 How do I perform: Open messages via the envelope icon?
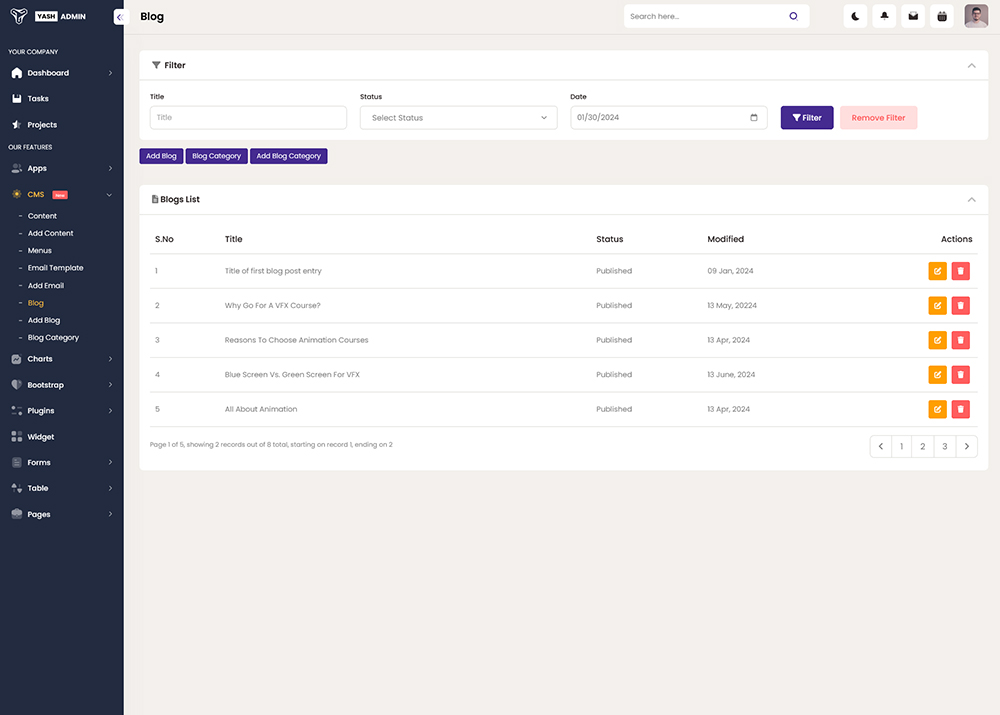(913, 17)
